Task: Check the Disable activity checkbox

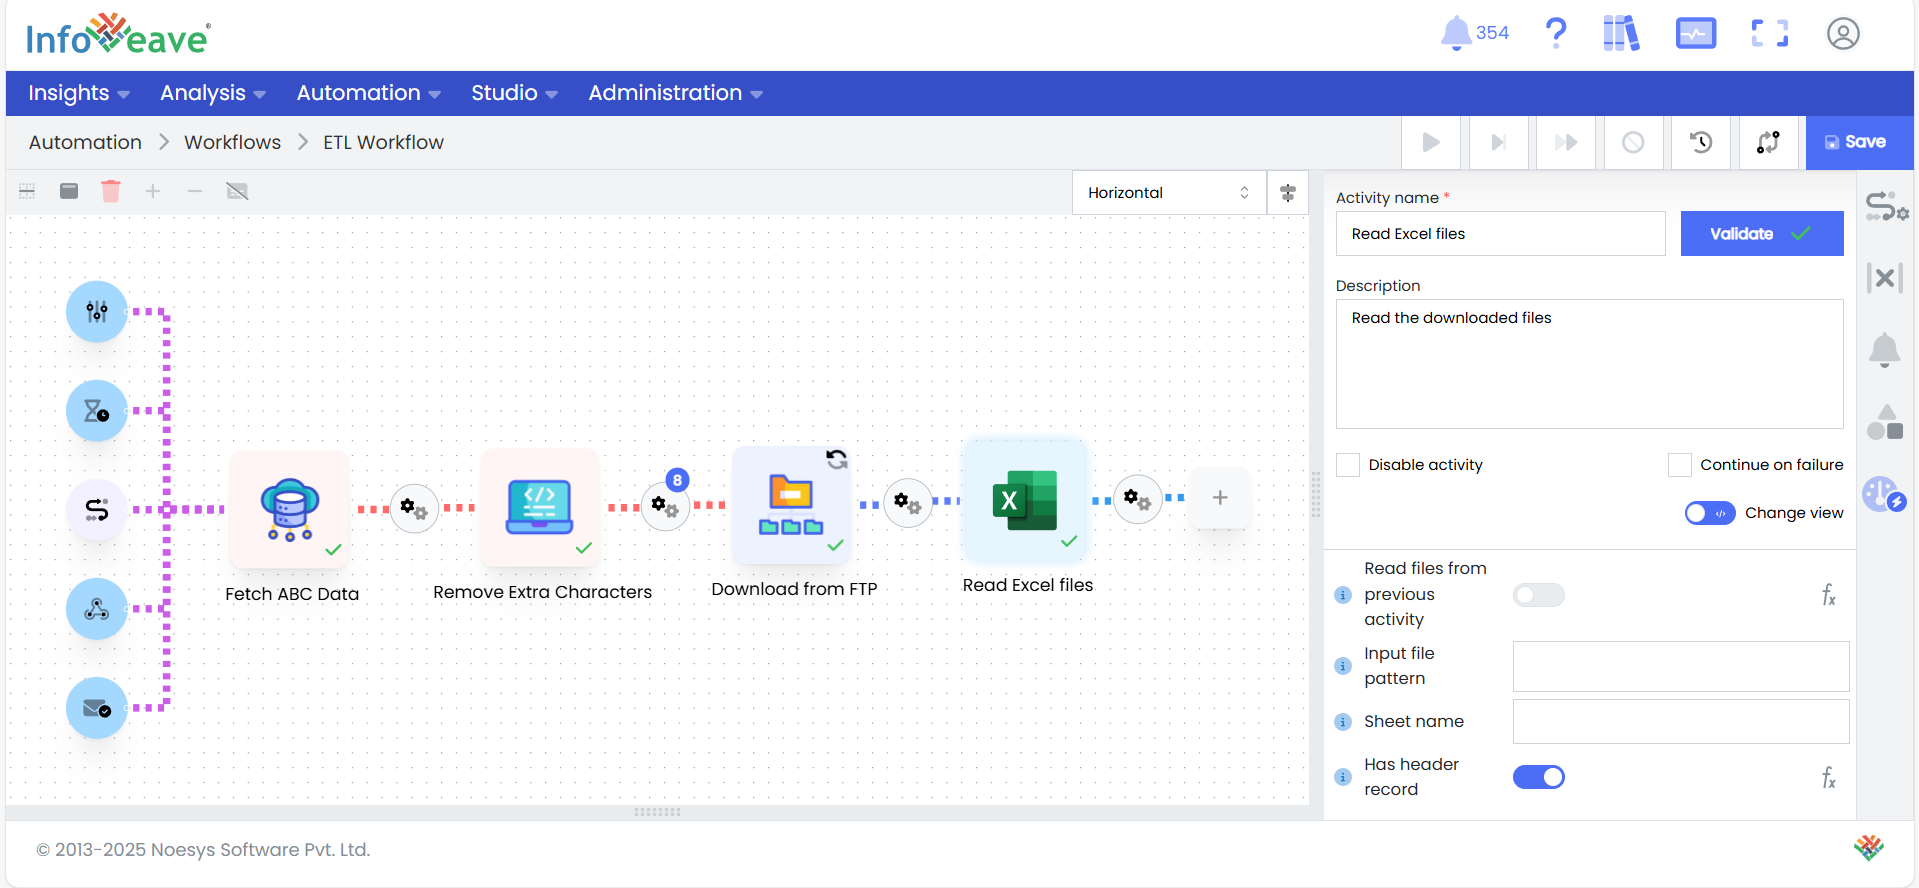Action: 1348,465
